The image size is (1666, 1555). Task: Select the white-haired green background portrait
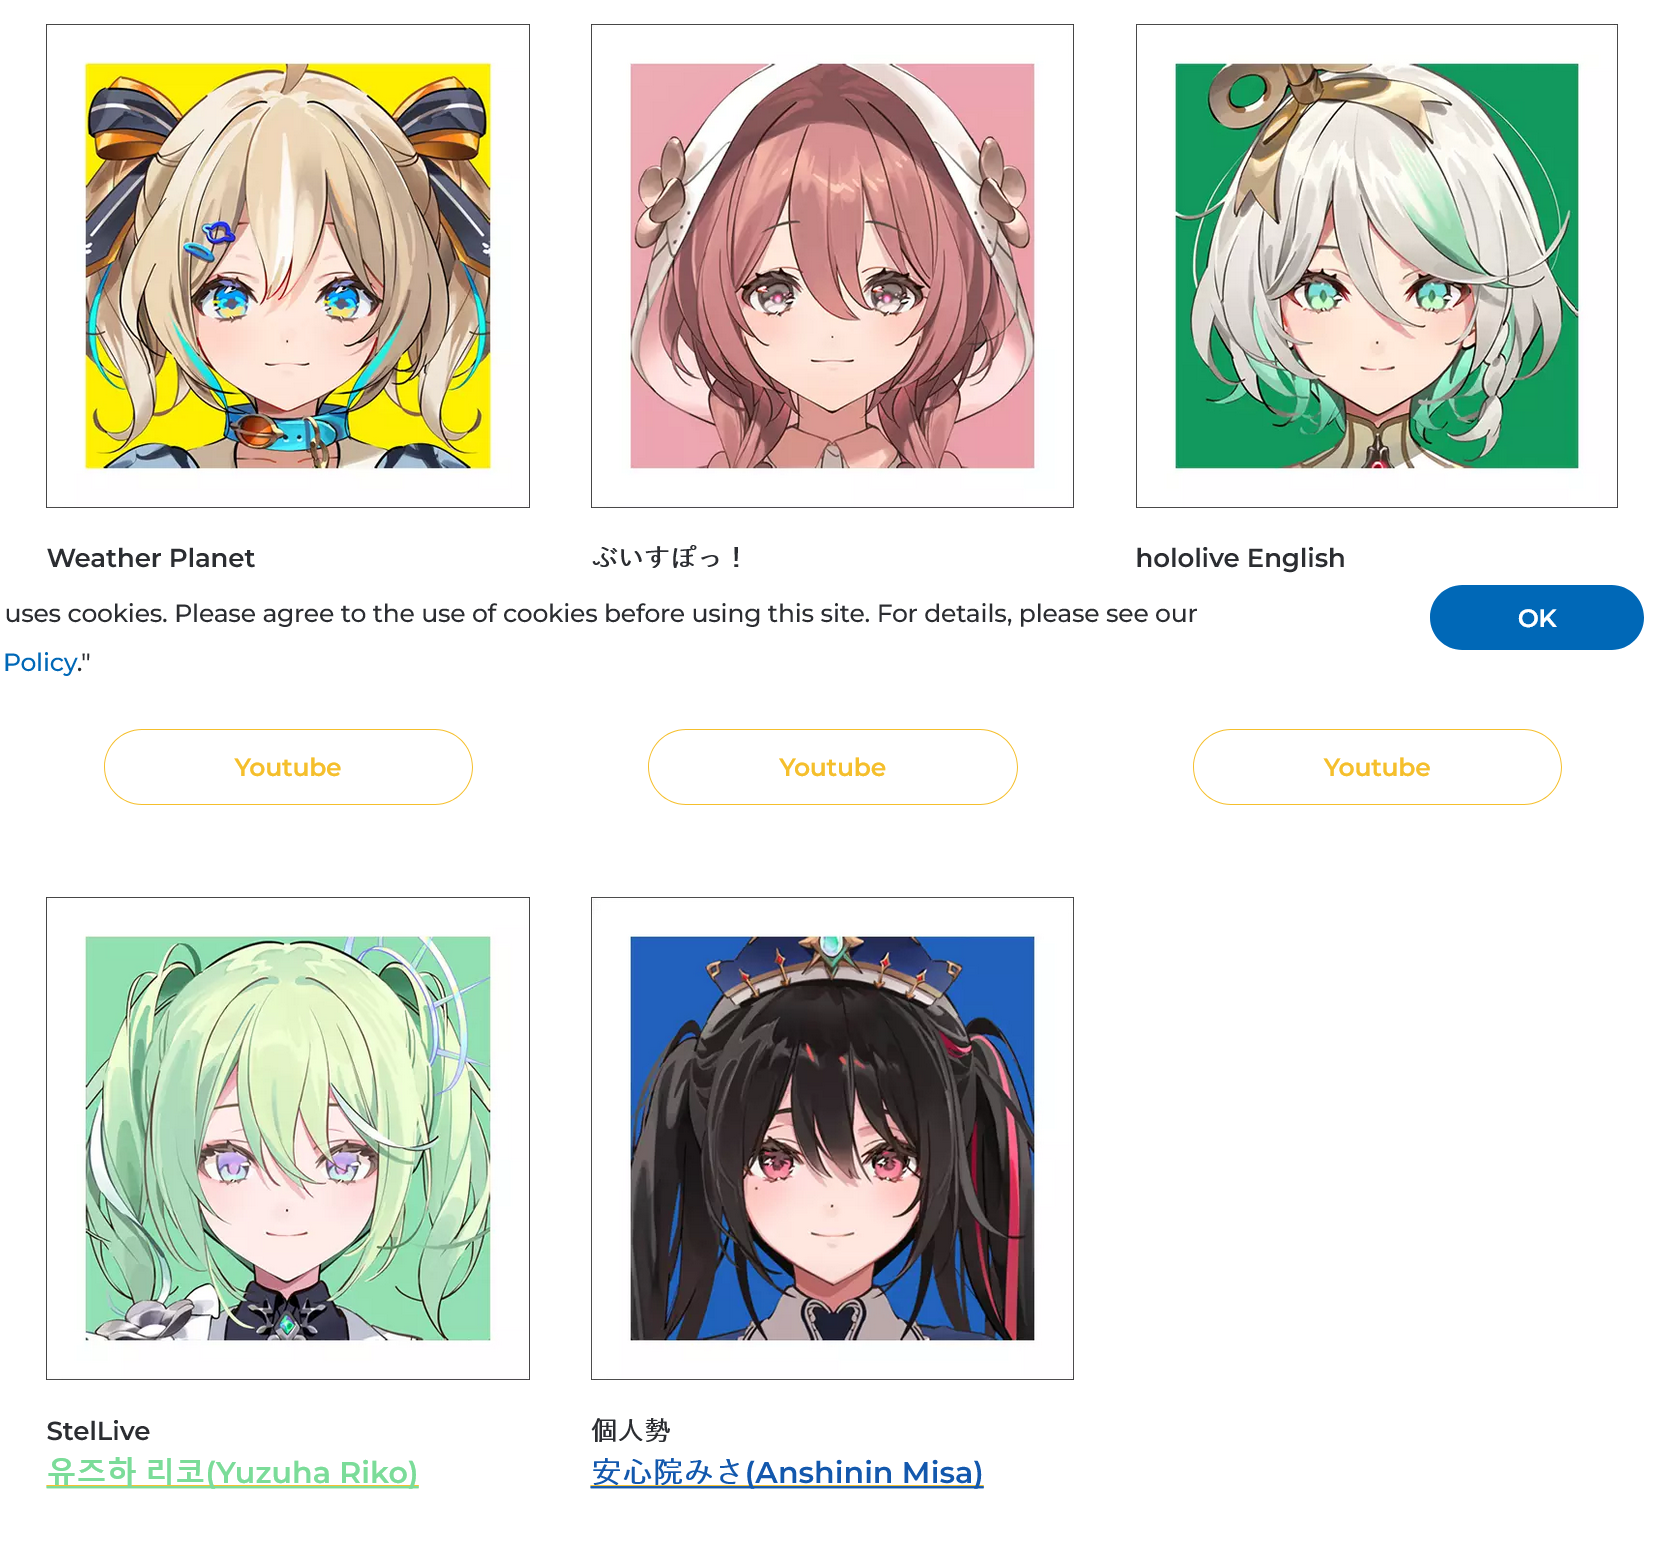[1377, 266]
